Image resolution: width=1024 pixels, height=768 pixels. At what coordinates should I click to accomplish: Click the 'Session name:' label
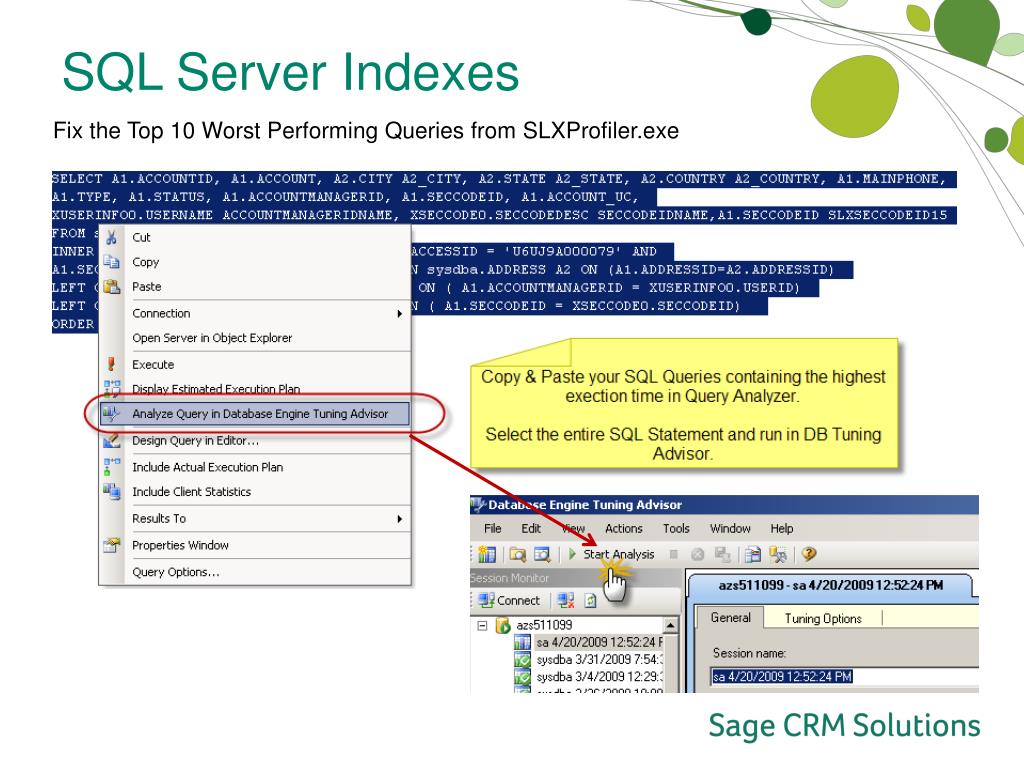[x=748, y=653]
